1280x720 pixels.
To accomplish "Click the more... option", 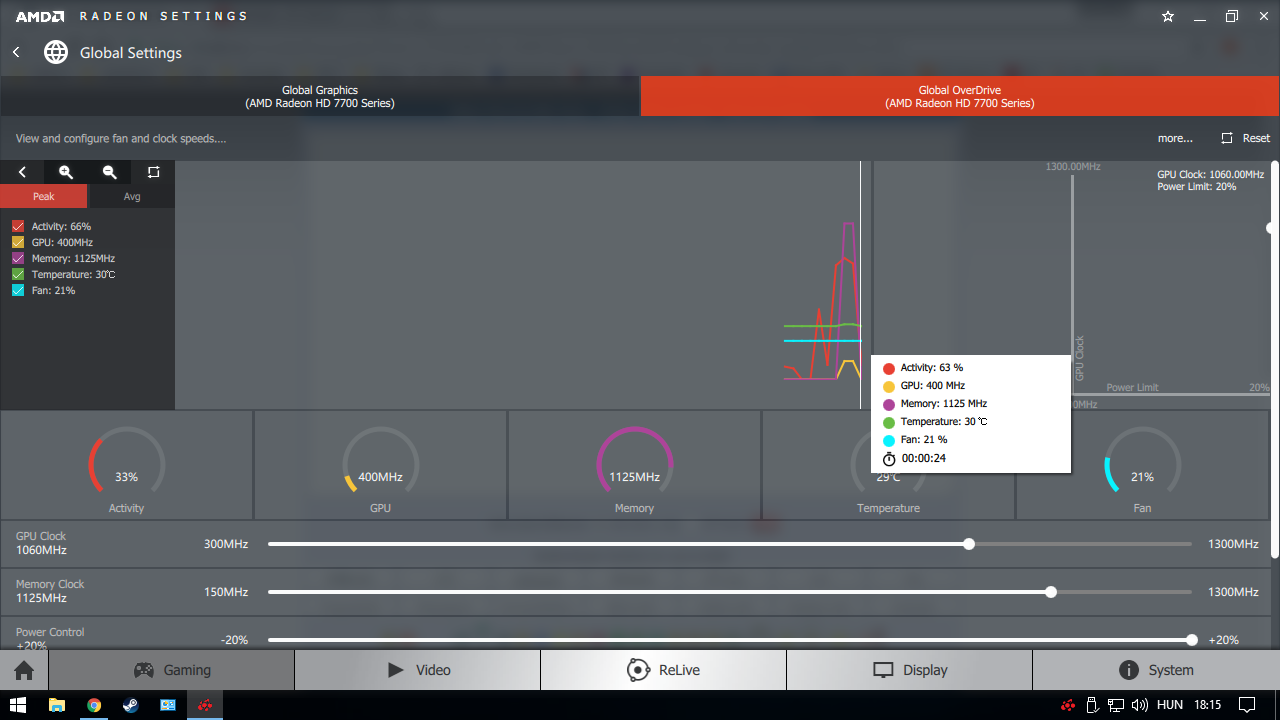I will 1175,138.
